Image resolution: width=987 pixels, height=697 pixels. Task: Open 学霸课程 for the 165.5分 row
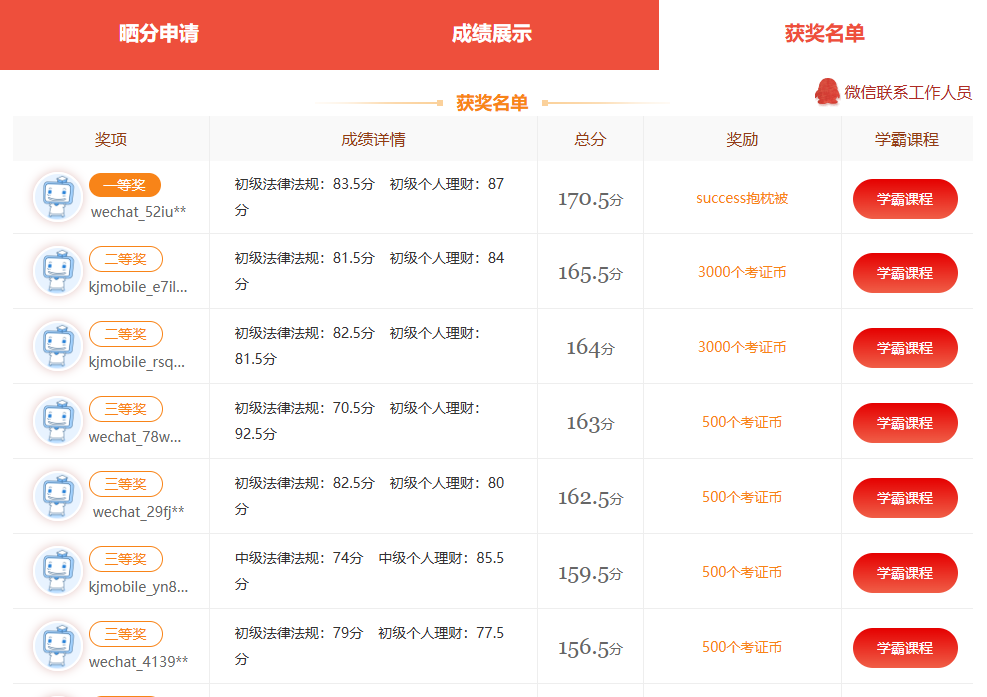point(905,273)
